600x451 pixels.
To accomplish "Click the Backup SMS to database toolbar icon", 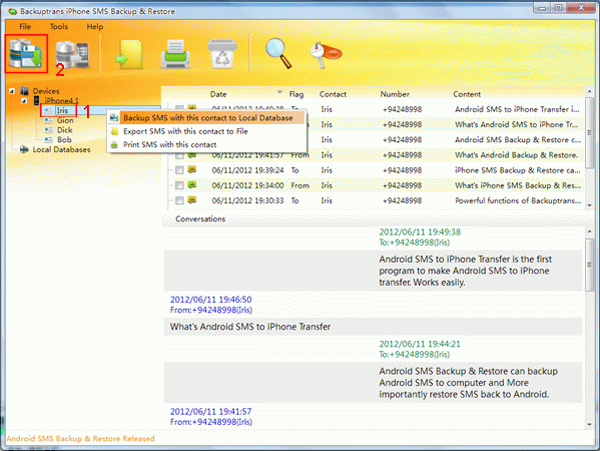I will click(x=26, y=54).
